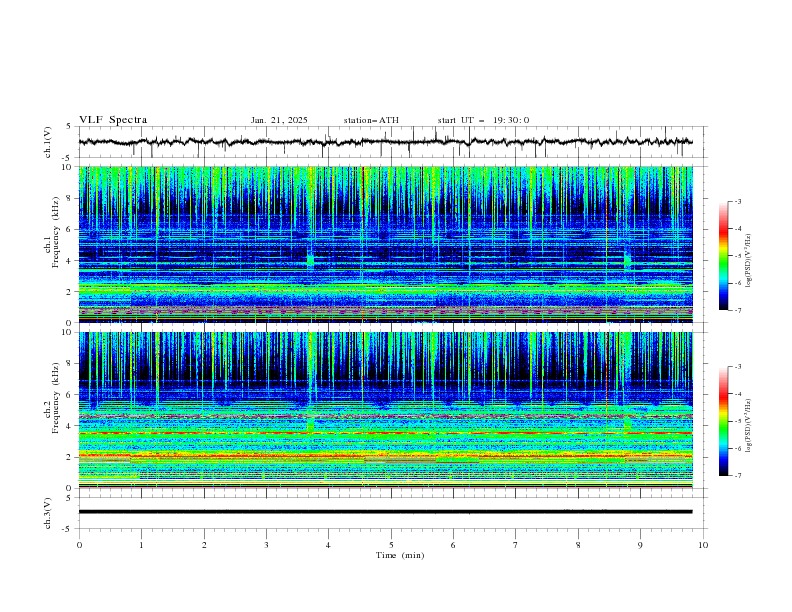Viewport: 792px width, 612px height.
Task: Click the ch.3 flat voltage trace
Action: [x=385, y=512]
